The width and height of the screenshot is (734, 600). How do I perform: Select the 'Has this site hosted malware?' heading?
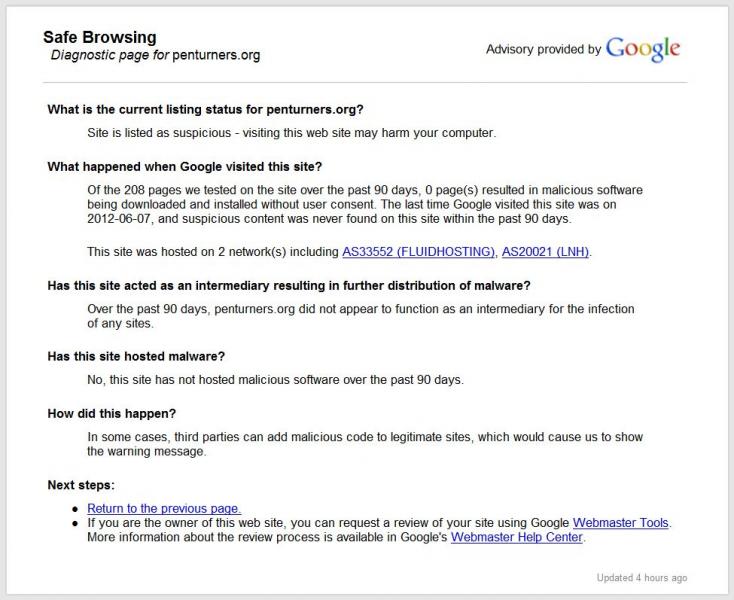pos(136,356)
